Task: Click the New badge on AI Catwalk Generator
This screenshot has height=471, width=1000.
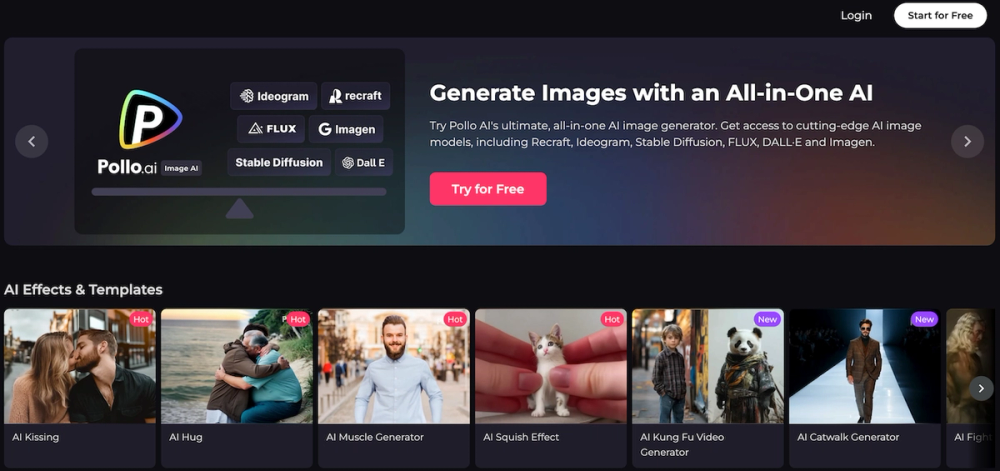Action: [925, 319]
